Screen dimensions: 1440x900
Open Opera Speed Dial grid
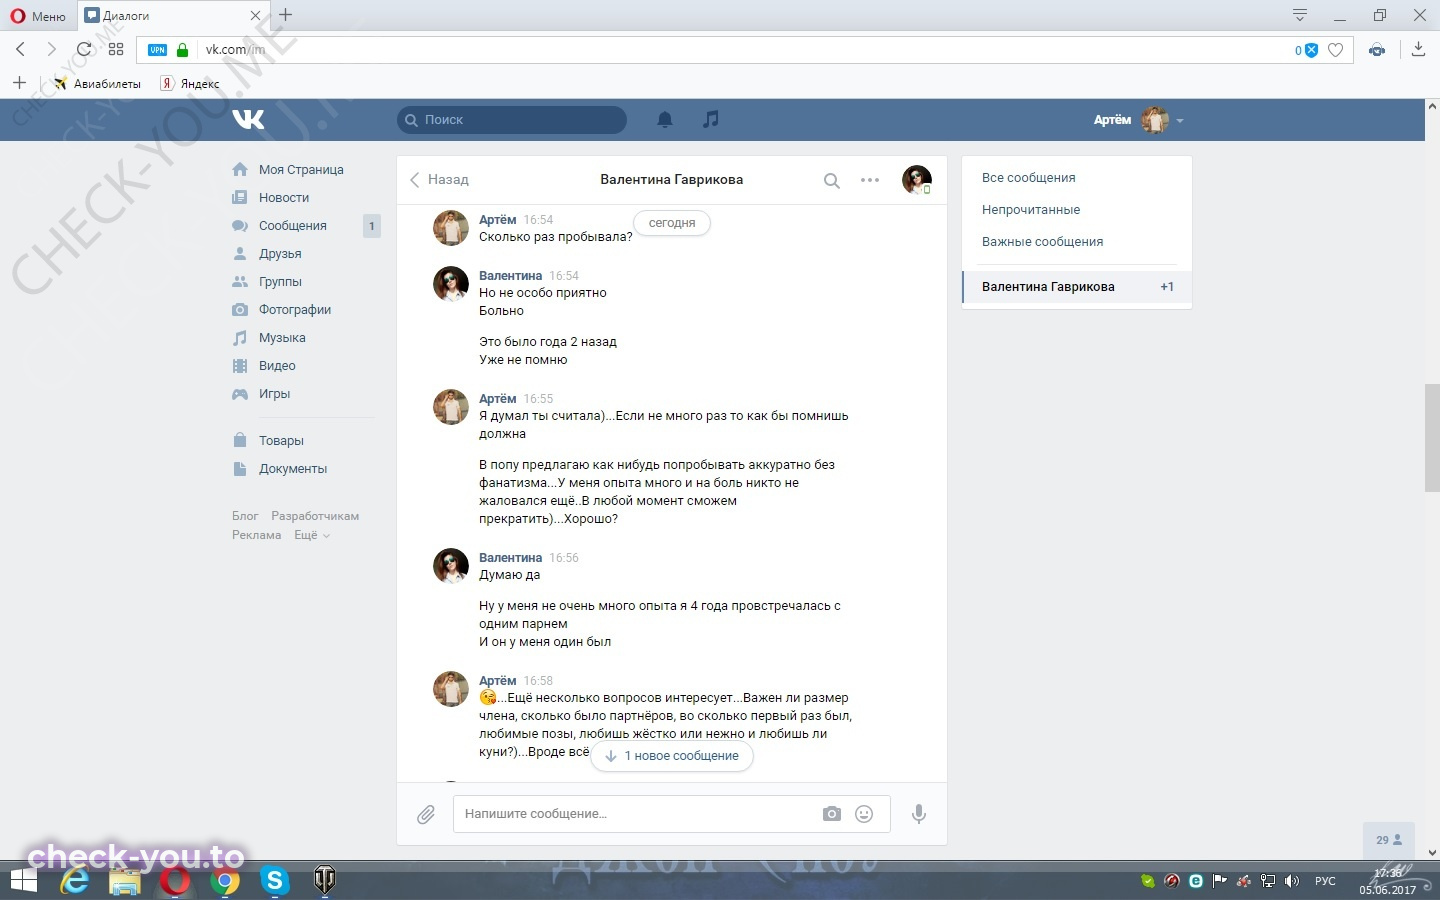[116, 49]
